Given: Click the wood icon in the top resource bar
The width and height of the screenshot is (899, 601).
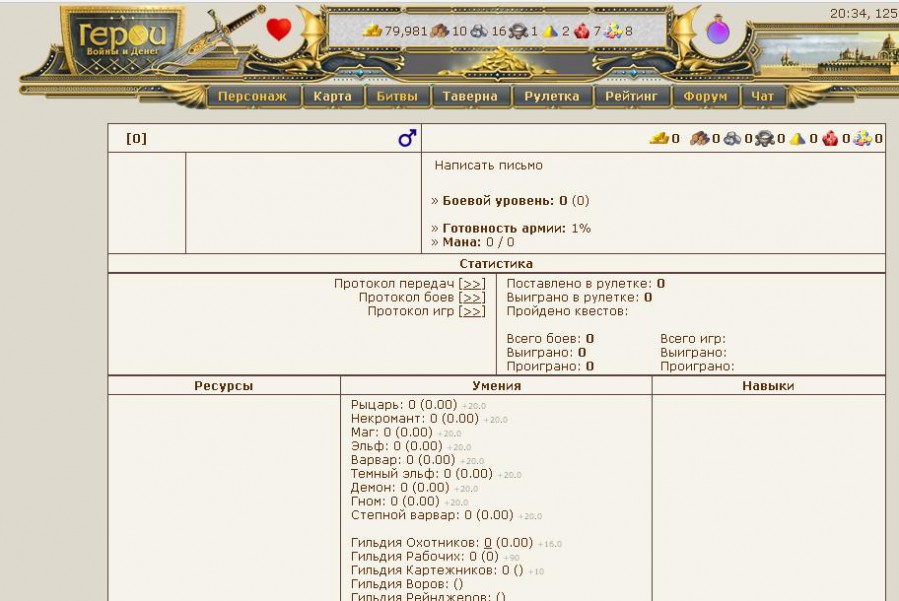Looking at the screenshot, I should [440, 31].
